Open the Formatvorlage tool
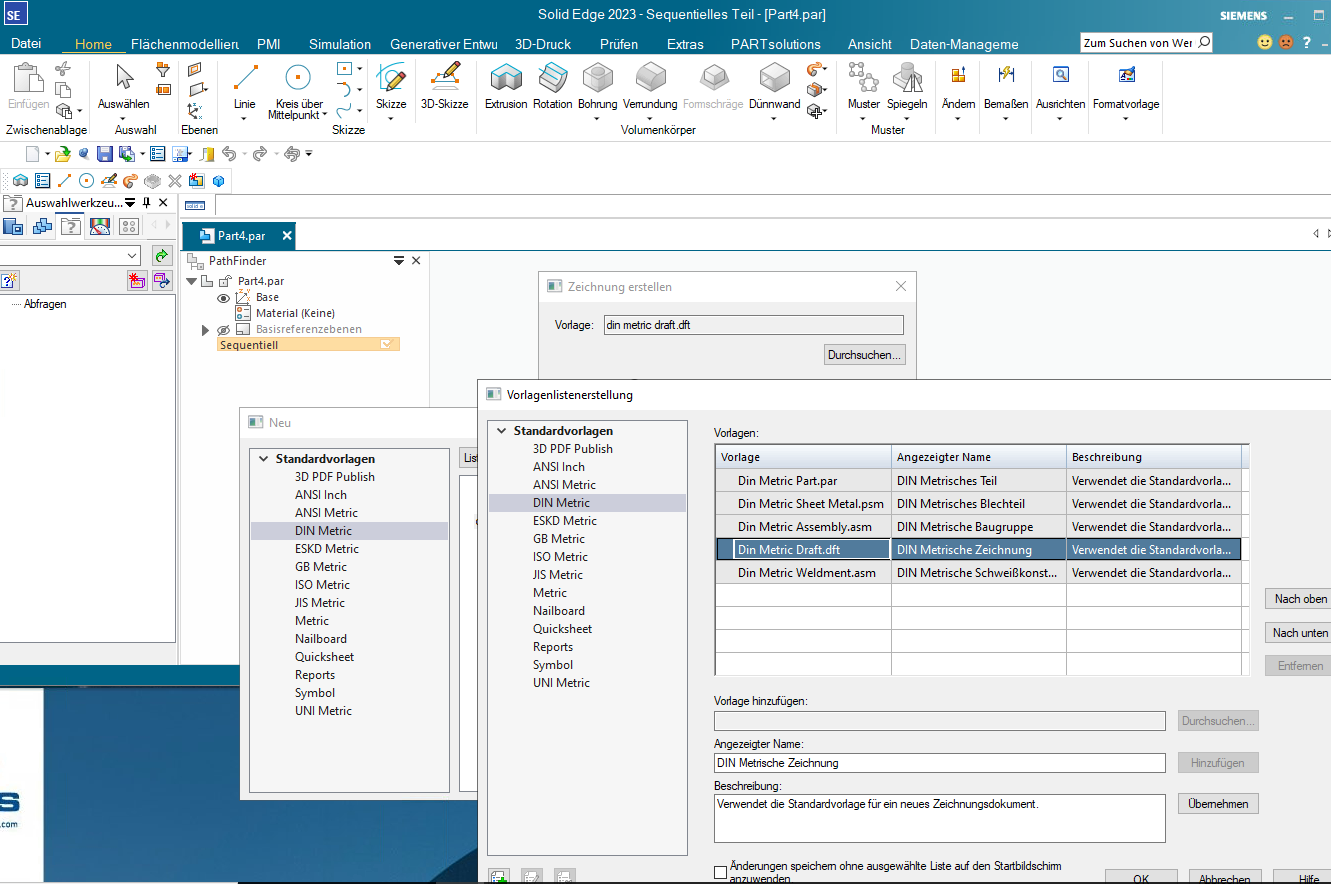Screen dimensions: 1331x884 click(1126, 85)
